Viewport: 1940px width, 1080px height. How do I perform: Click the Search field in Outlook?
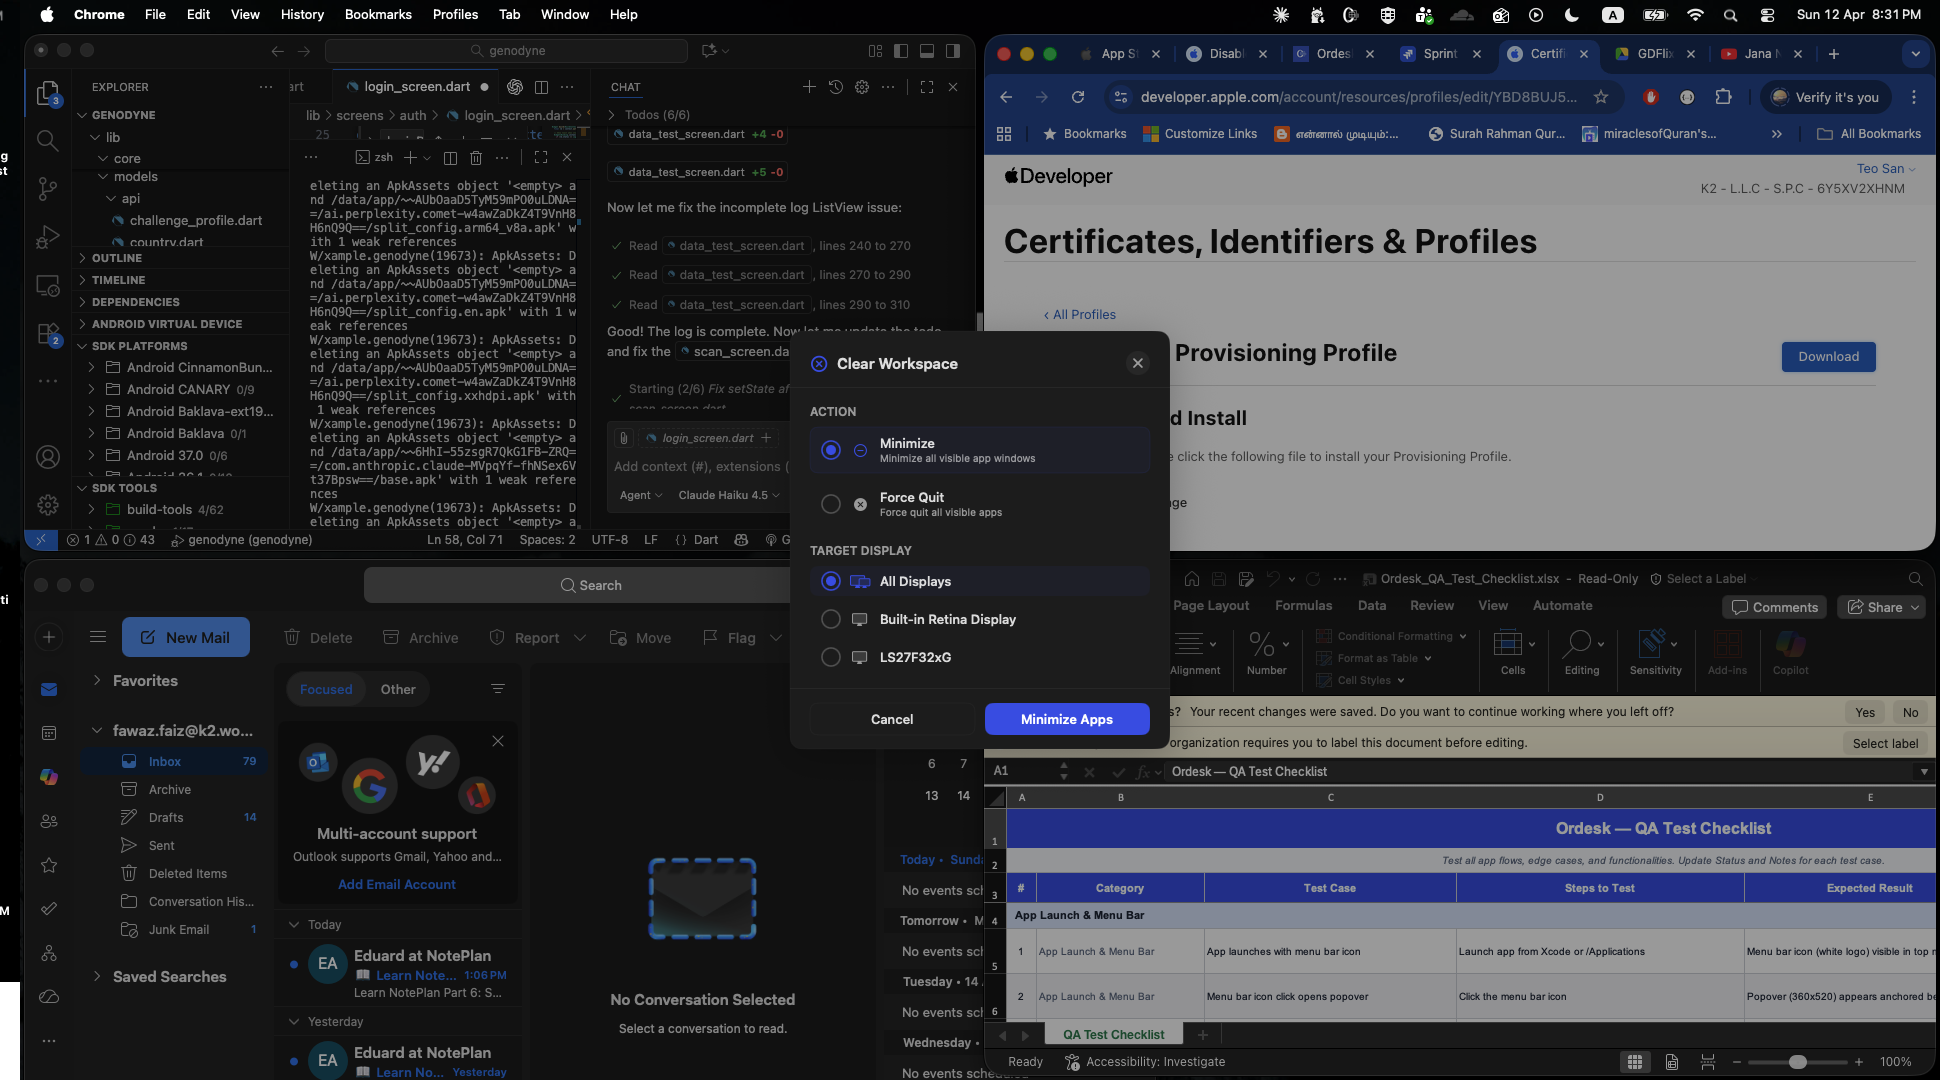click(590, 584)
